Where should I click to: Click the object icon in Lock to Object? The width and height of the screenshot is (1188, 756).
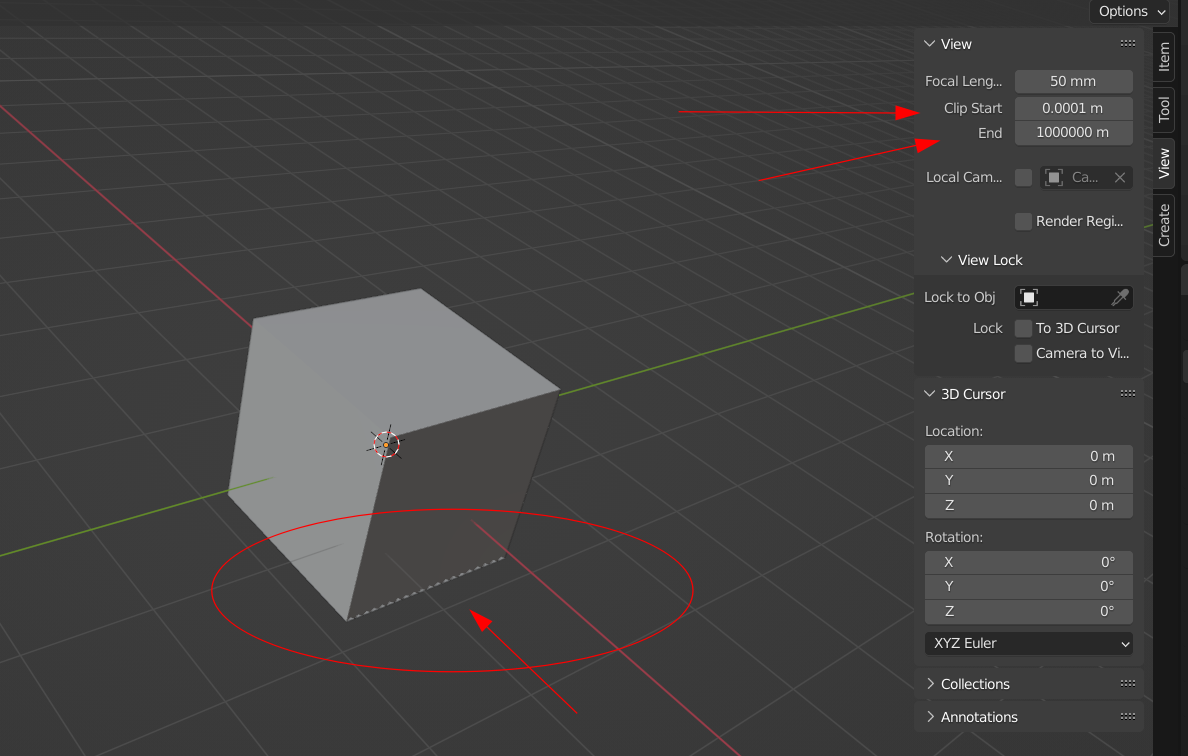[x=1029, y=297]
